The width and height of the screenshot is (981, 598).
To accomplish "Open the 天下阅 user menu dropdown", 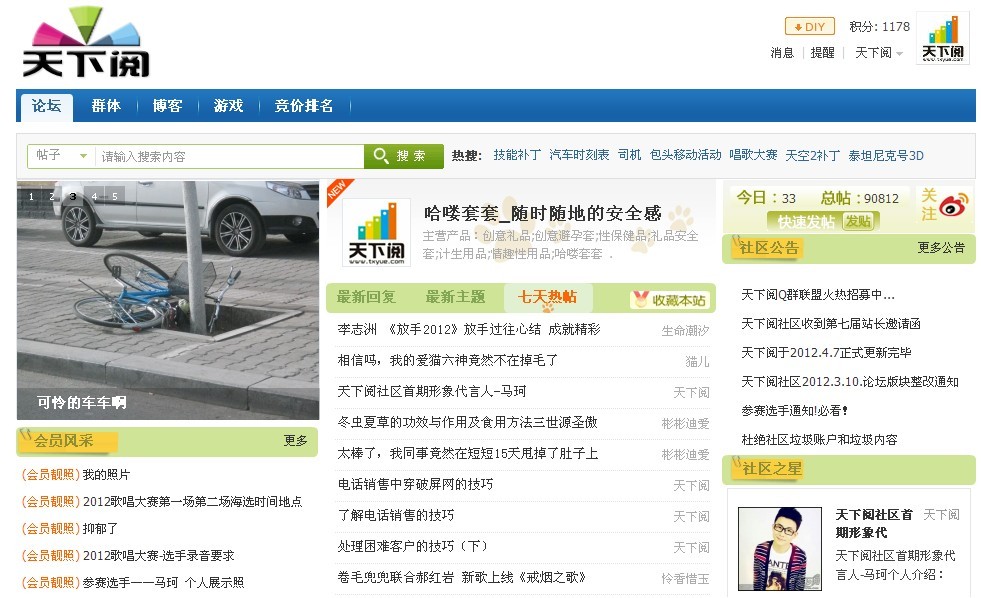I will tap(878, 53).
